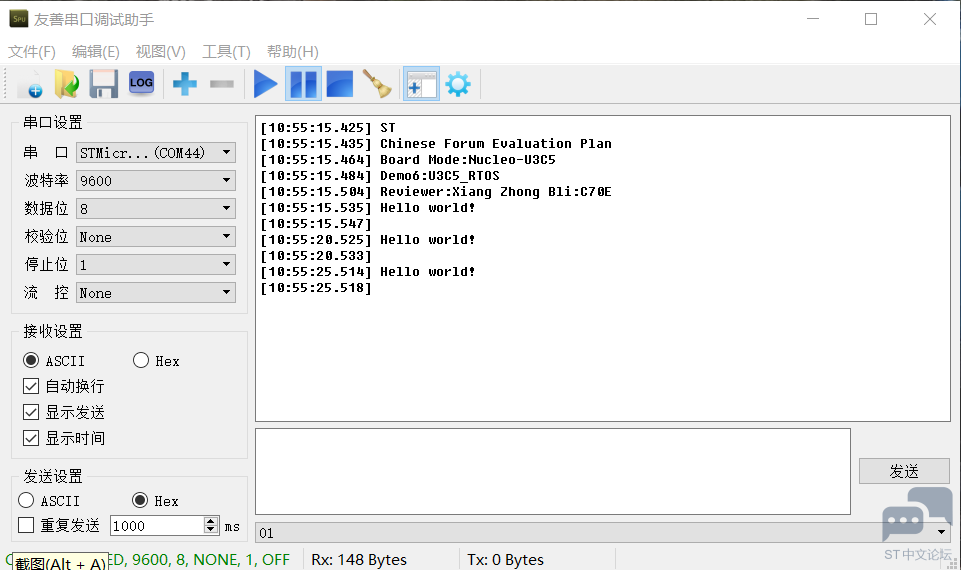The height and width of the screenshot is (570, 961).
Task: Toggle the LOG recording icon
Action: (141, 83)
